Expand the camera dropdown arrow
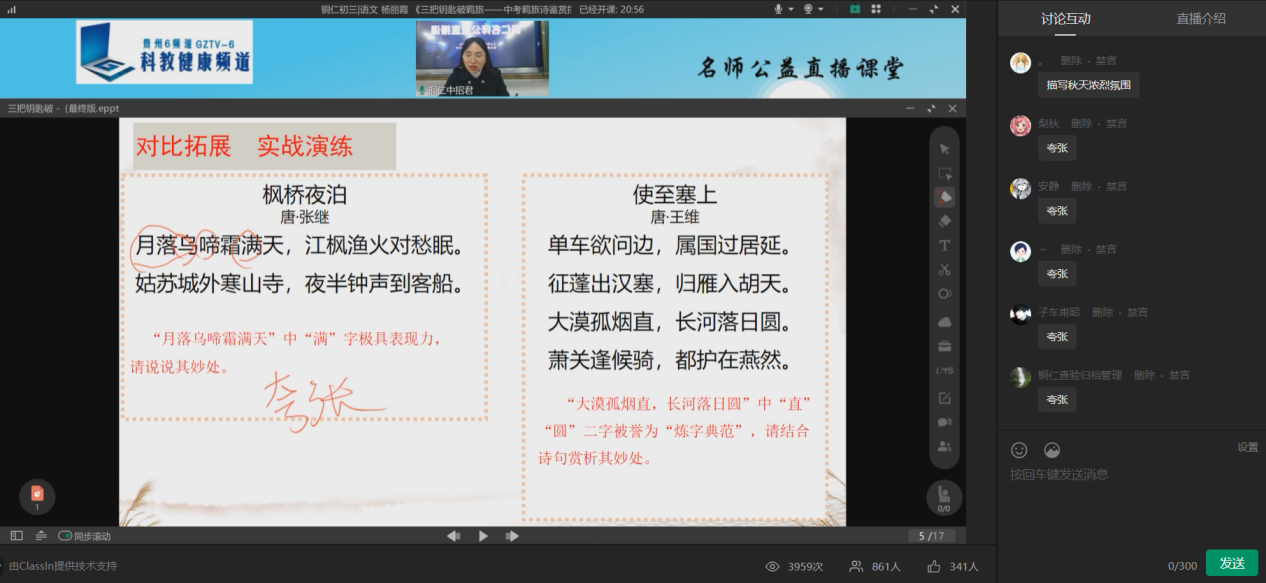Image resolution: width=1266 pixels, height=583 pixels. click(821, 9)
